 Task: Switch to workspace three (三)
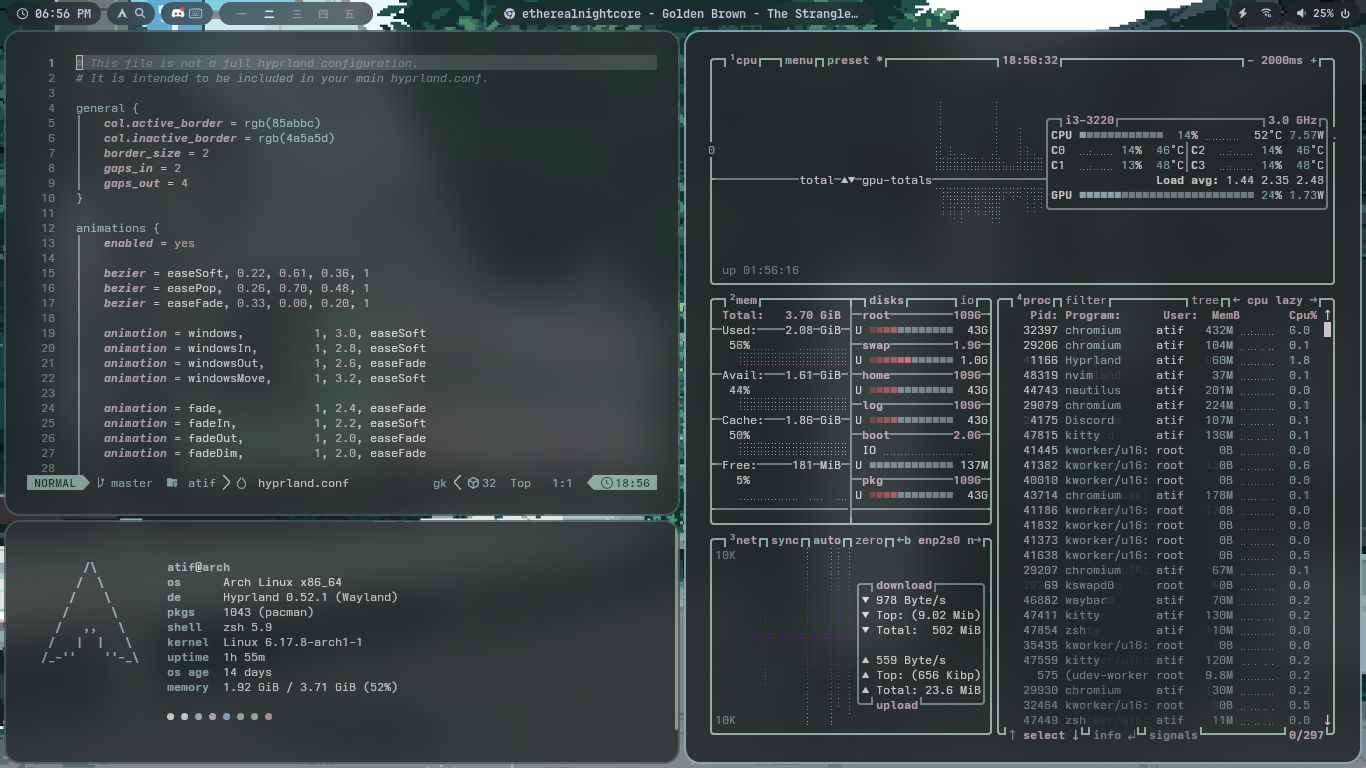[x=296, y=14]
